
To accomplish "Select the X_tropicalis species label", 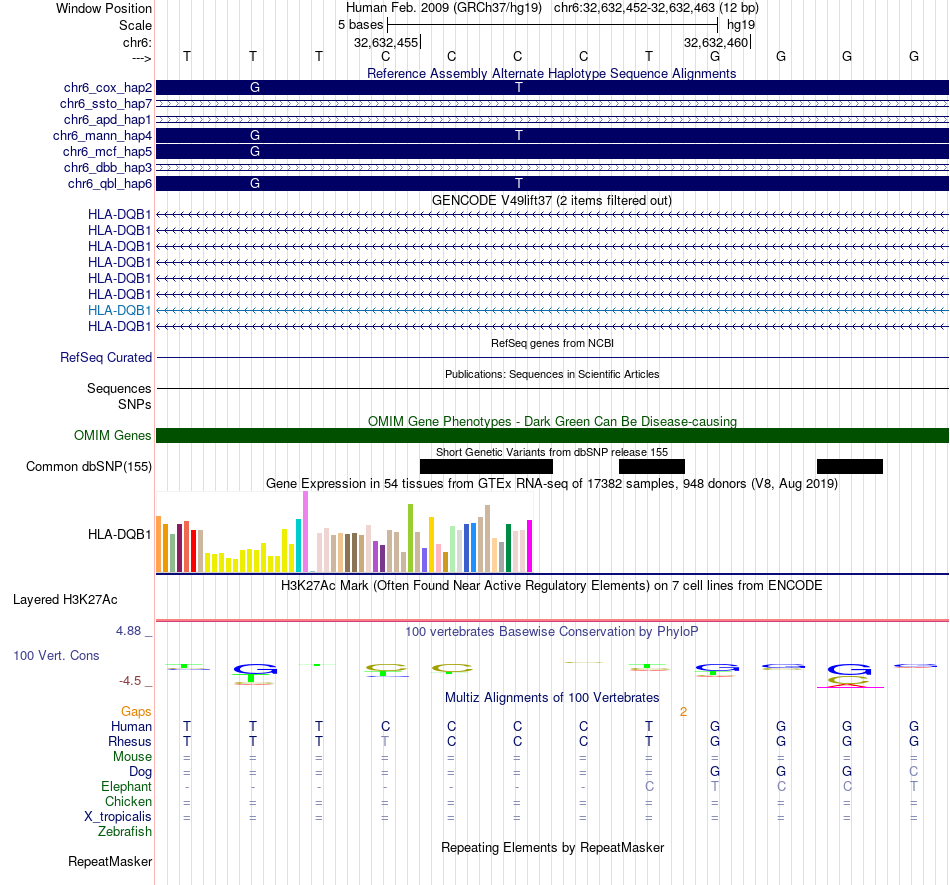I will click(118, 817).
